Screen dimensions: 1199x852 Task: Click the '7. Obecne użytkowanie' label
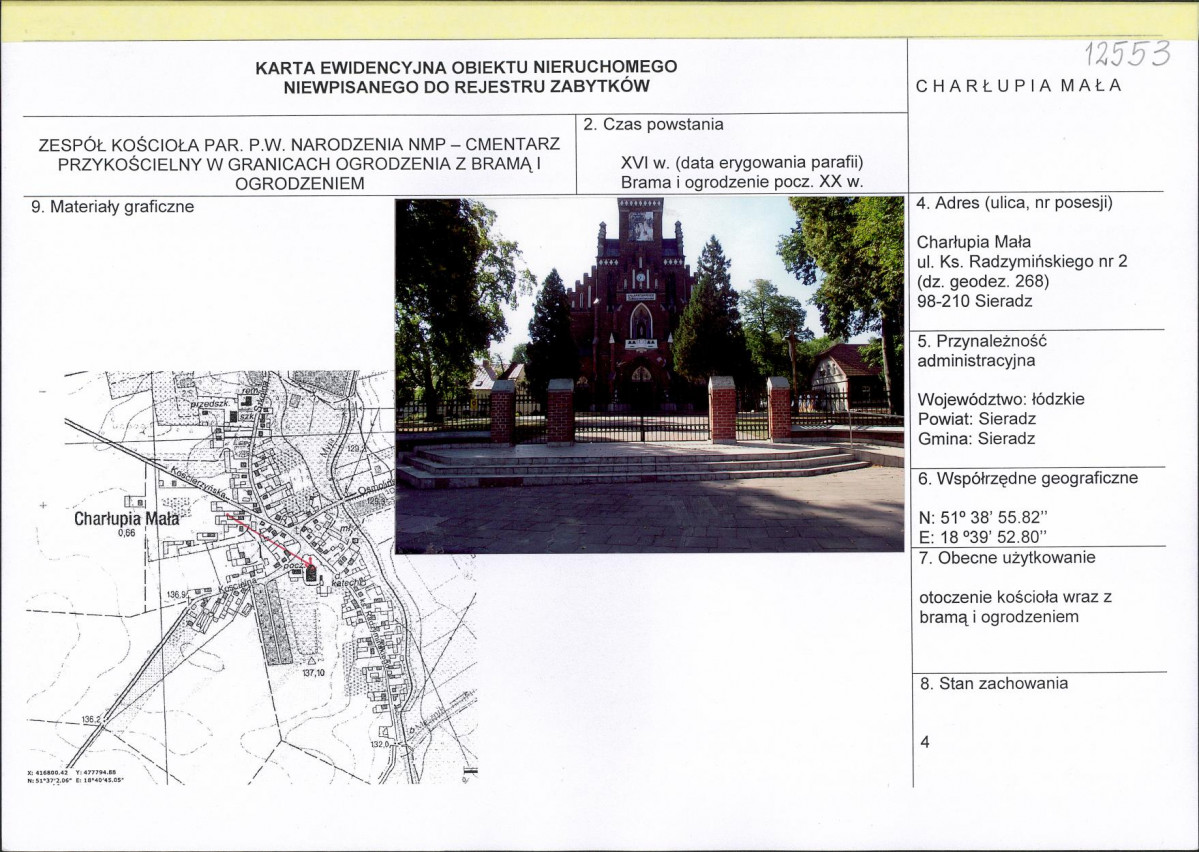click(1006, 558)
